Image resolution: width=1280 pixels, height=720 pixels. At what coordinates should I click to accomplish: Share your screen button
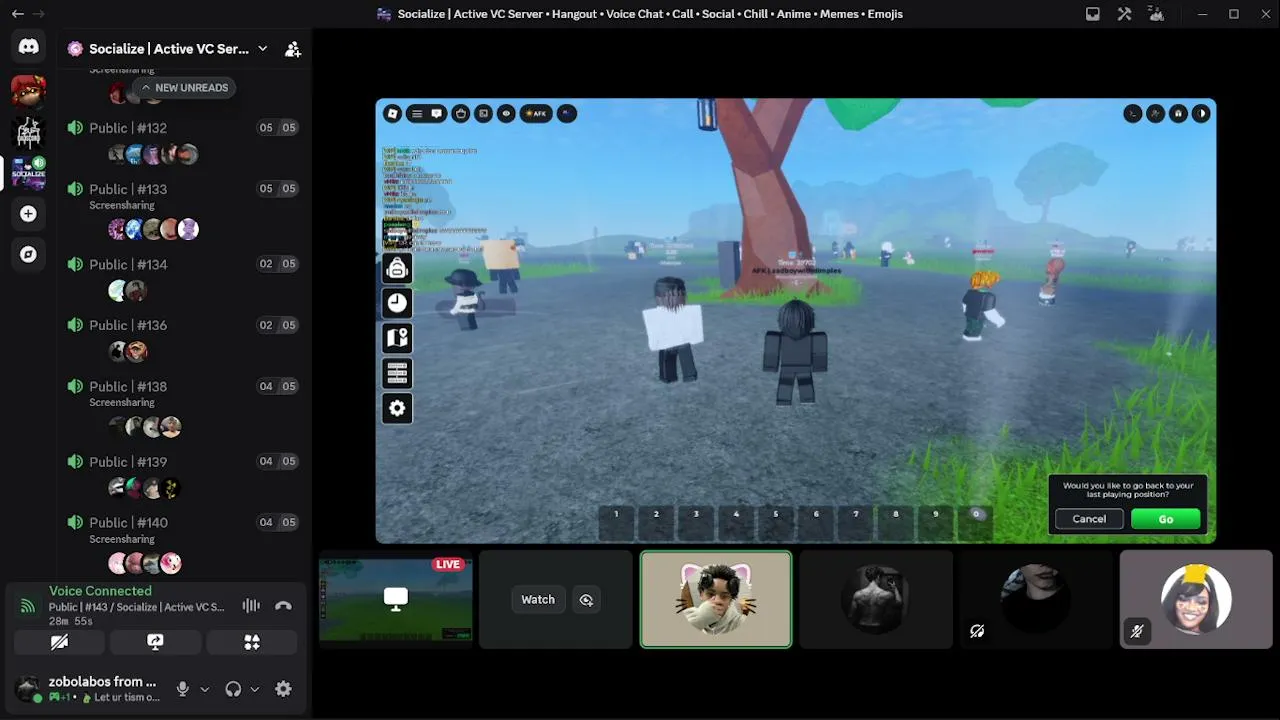pos(155,642)
